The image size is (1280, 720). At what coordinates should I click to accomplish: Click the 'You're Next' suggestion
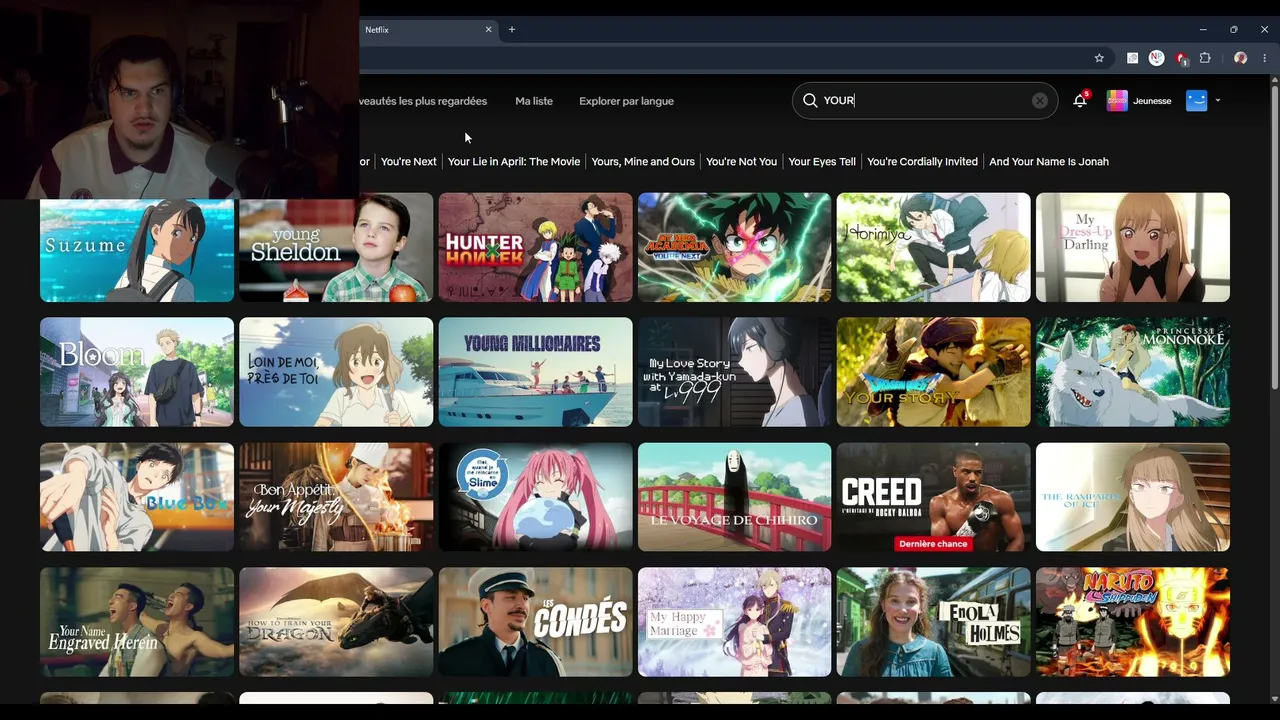[409, 161]
